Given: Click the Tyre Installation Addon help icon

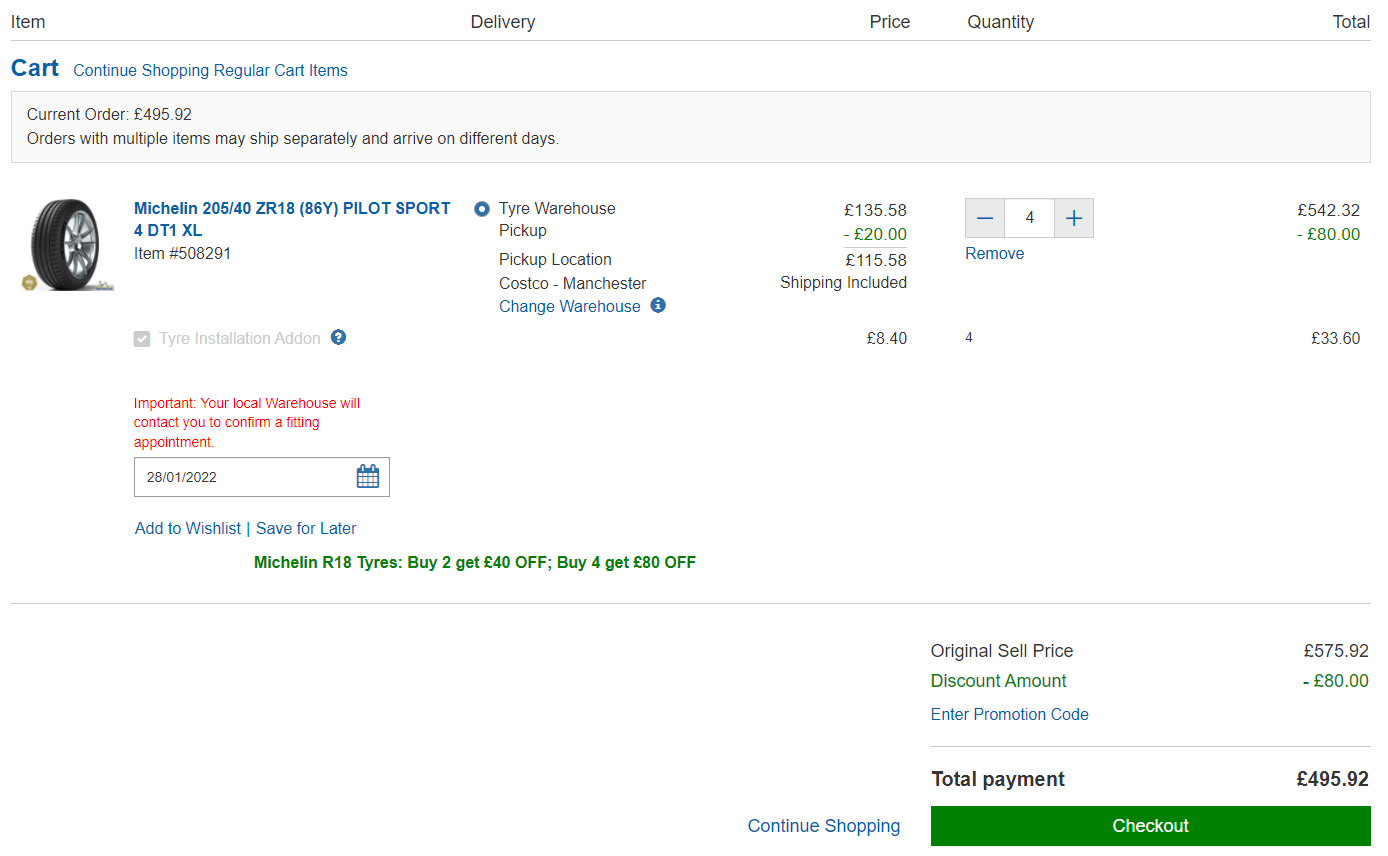Looking at the screenshot, I should pyautogui.click(x=339, y=337).
